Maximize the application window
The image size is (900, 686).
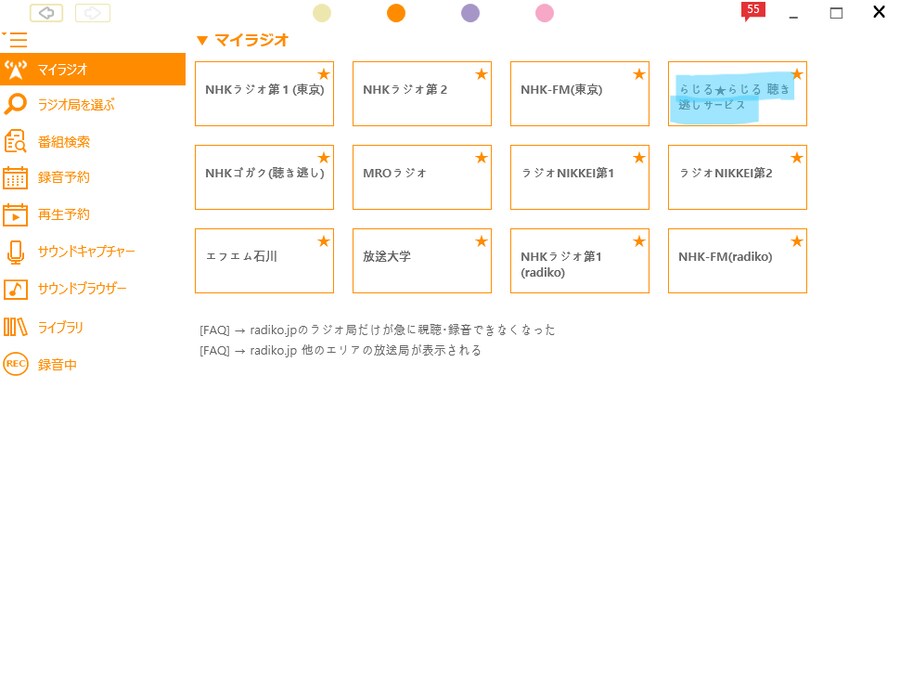[836, 13]
